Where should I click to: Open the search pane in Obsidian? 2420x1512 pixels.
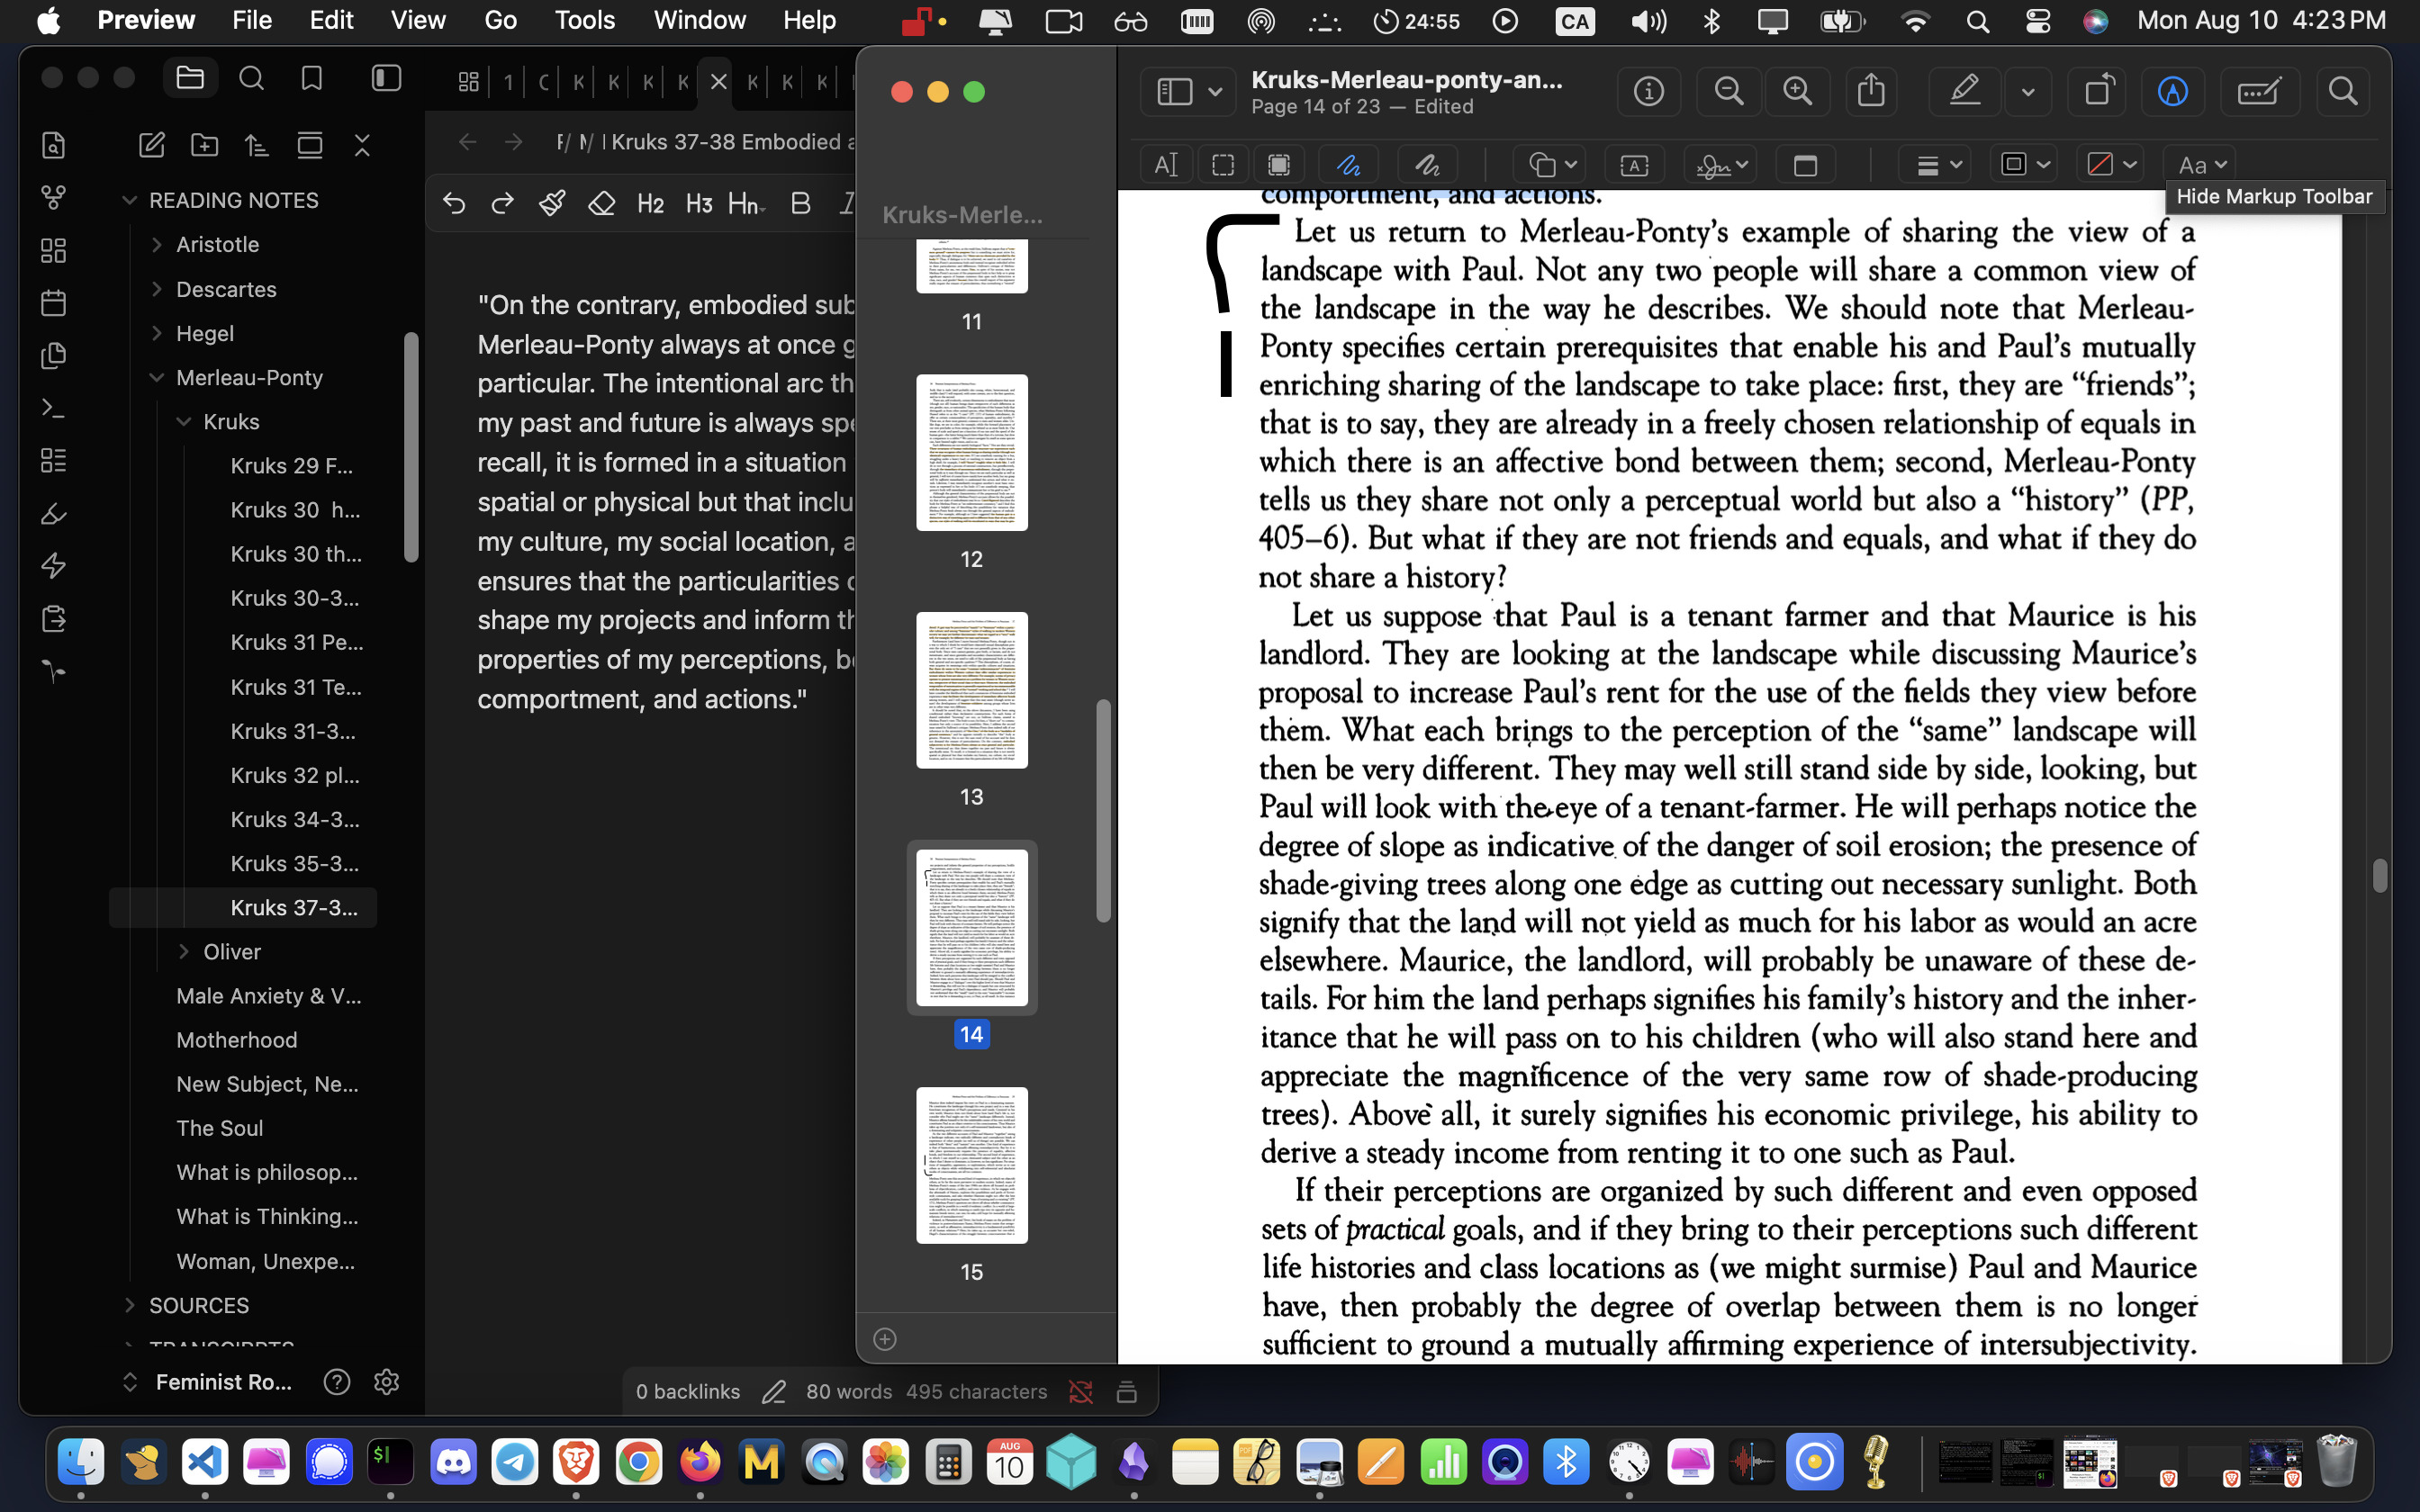click(251, 78)
